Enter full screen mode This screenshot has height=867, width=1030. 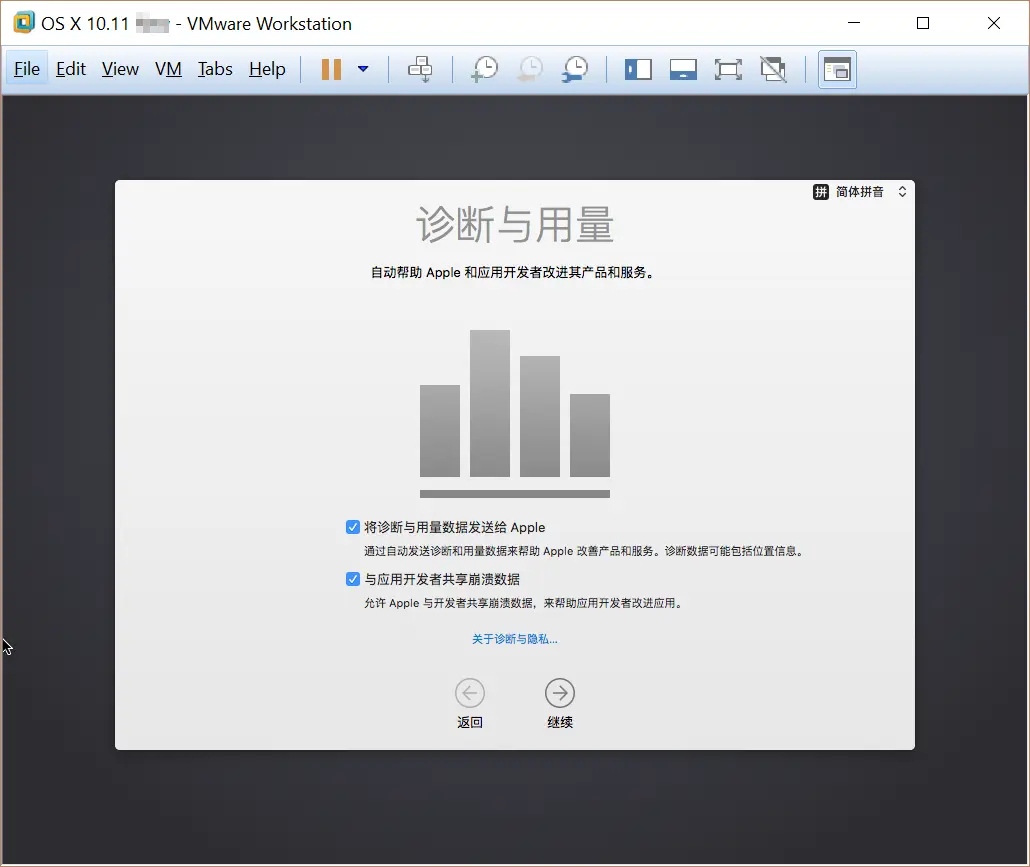click(x=728, y=69)
